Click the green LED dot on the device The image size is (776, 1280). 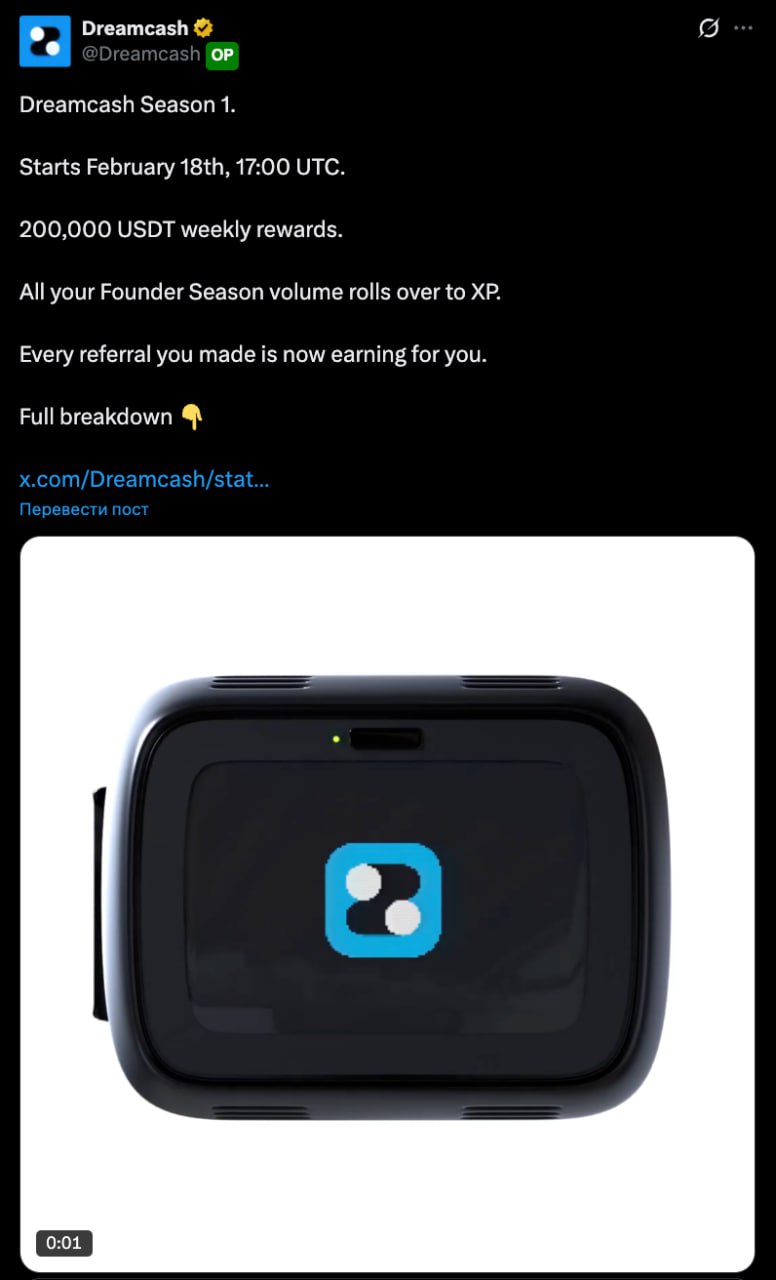coord(336,739)
